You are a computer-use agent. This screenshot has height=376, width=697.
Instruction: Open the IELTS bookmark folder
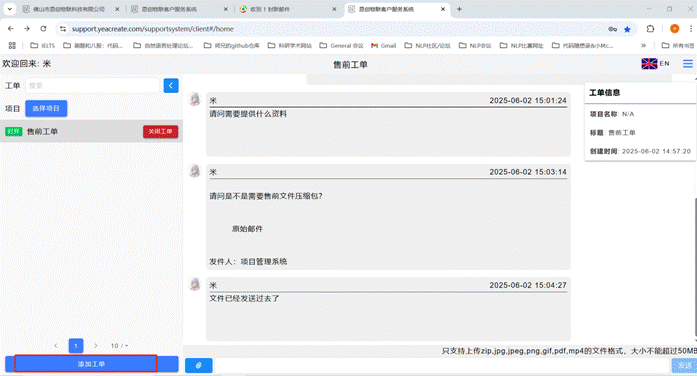tap(43, 45)
